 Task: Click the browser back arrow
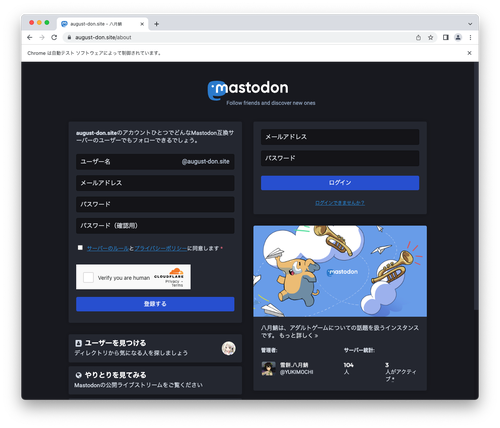pos(30,37)
